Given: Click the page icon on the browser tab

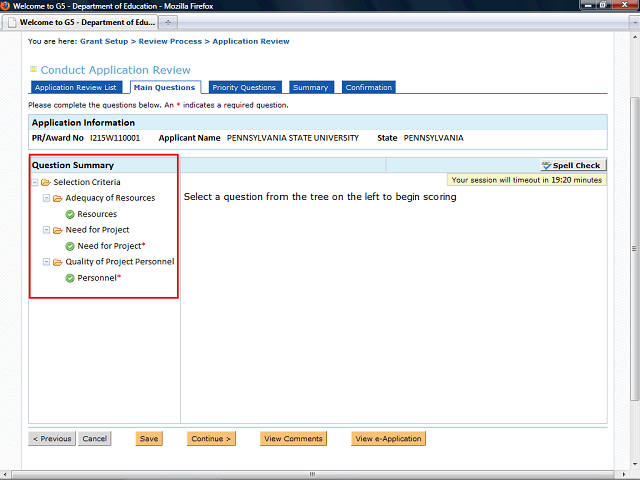Looking at the screenshot, I should click(x=13, y=22).
